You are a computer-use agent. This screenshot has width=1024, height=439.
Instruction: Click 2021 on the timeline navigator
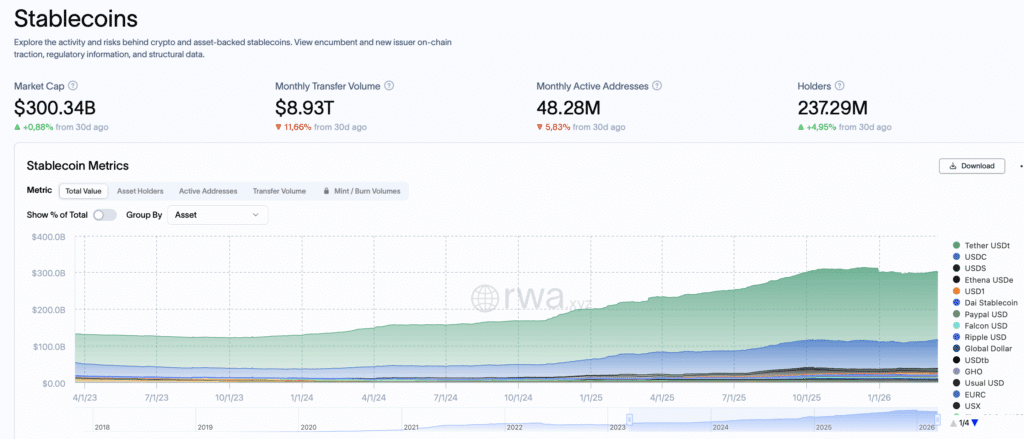(411, 427)
